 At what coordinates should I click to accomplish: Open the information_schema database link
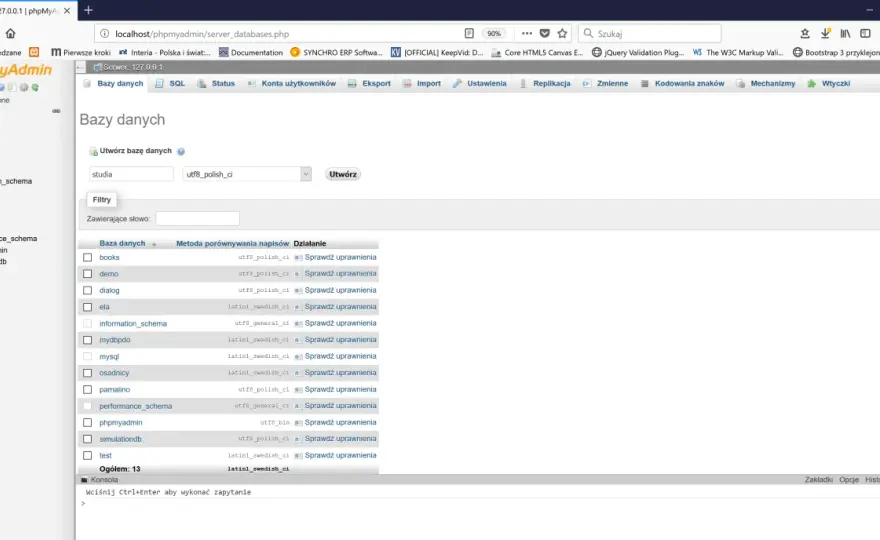(133, 323)
